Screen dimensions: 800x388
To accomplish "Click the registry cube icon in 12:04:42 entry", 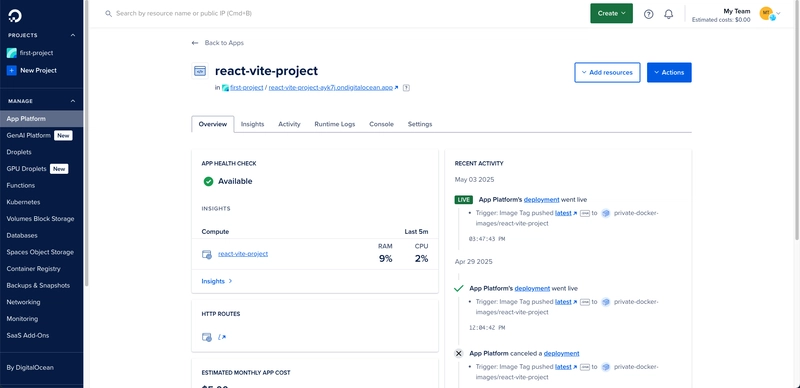I will [x=606, y=302].
